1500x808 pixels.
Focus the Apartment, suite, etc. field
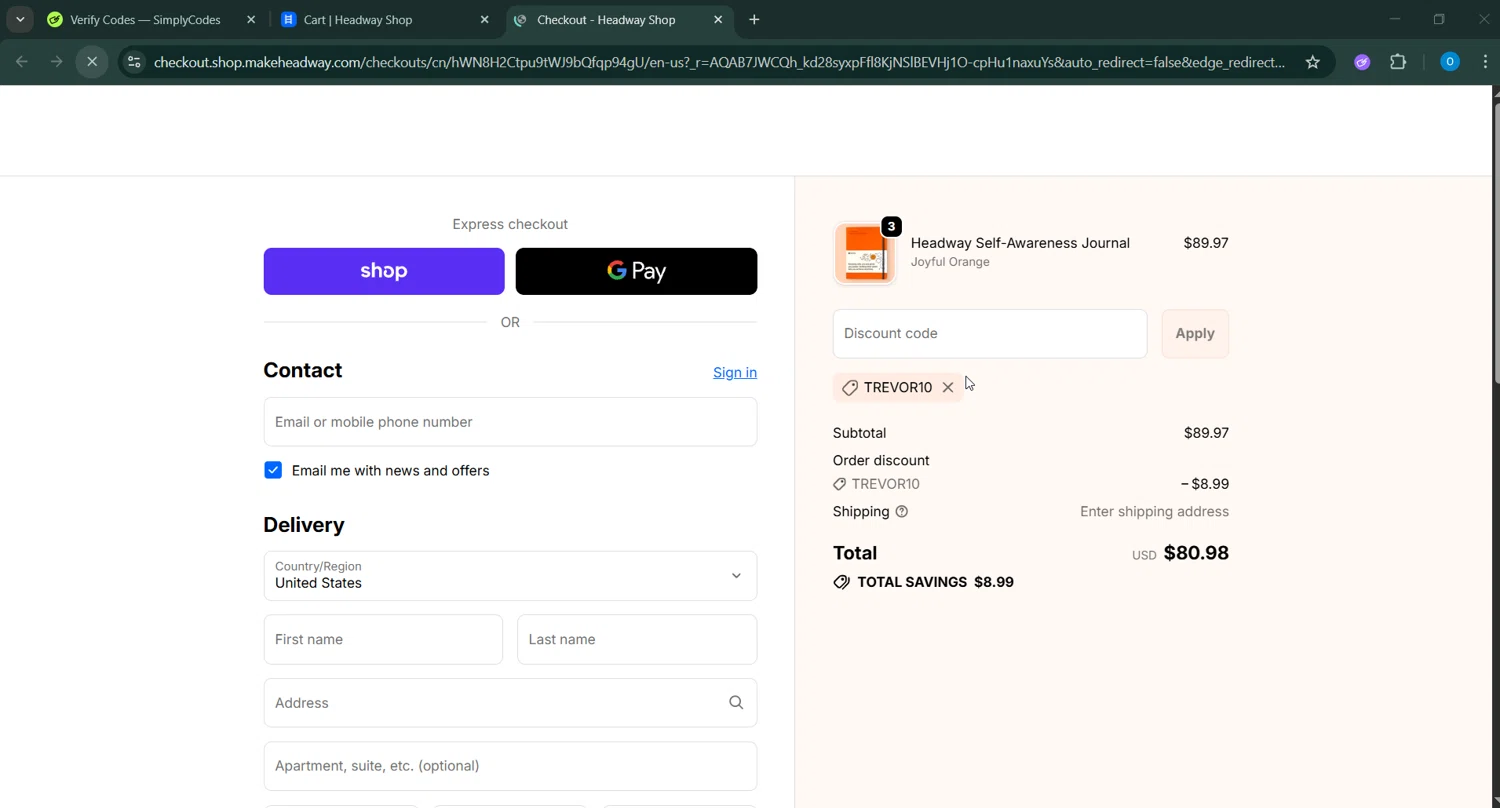click(510, 766)
